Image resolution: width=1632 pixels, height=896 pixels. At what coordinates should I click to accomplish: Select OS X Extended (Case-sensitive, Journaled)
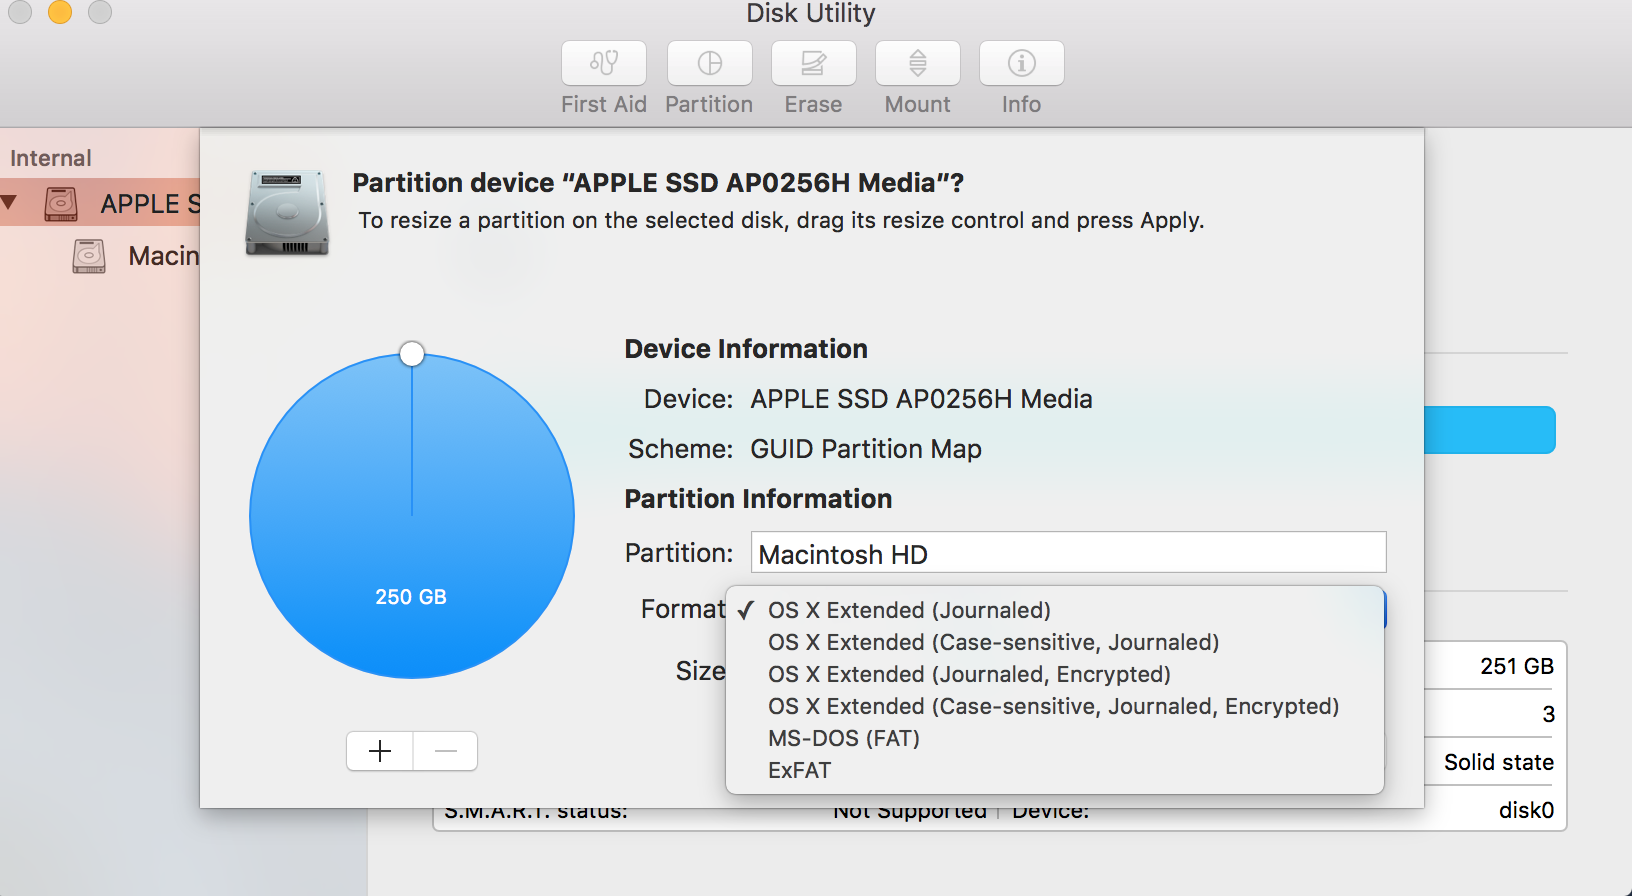tap(1055, 642)
